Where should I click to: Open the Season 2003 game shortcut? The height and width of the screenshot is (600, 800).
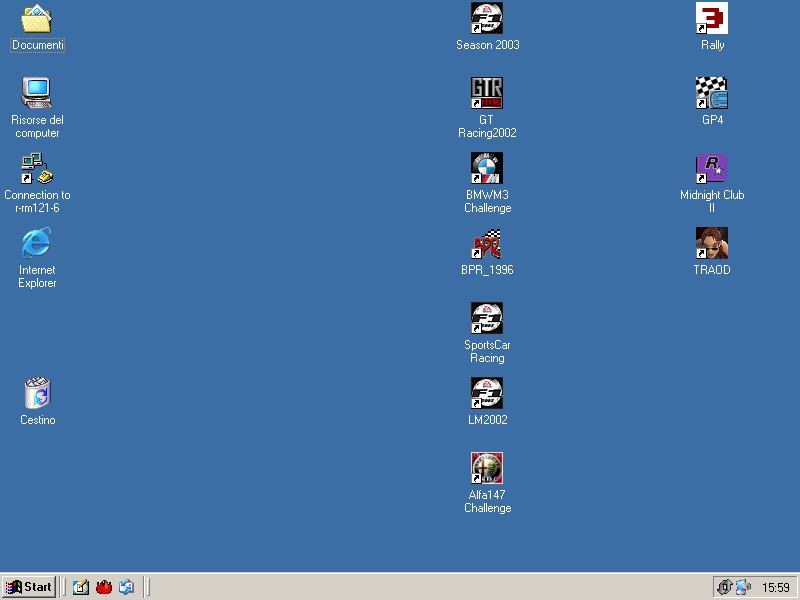(487, 18)
